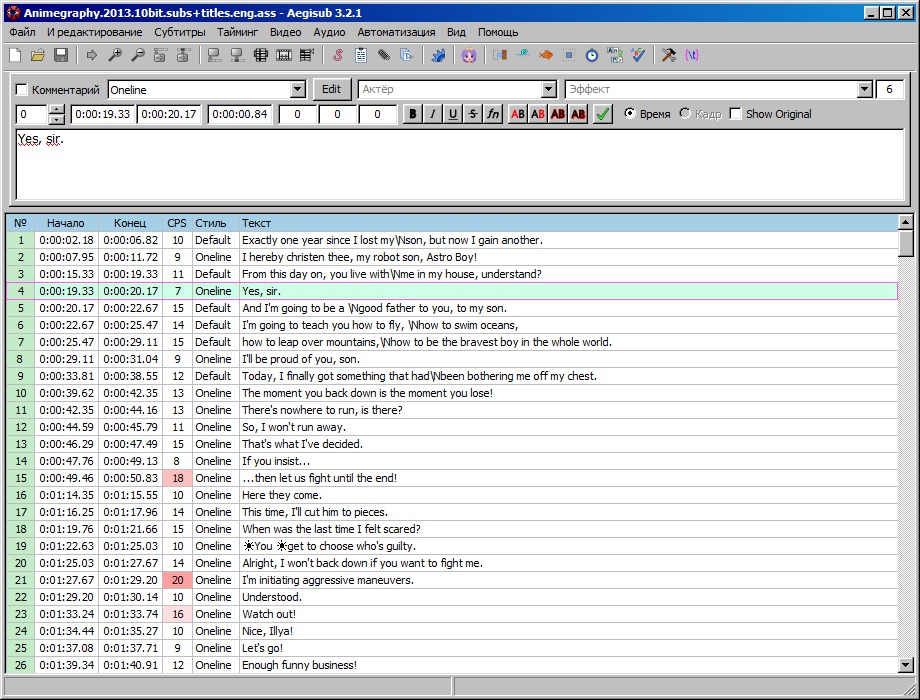Viewport: 920px width, 700px height.
Task: Open Translation Assistant anime face icon
Action: pyautogui.click(x=468, y=55)
